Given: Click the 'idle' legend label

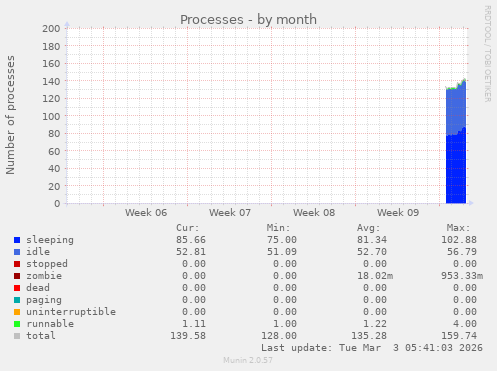Looking at the screenshot, I should (x=38, y=252).
